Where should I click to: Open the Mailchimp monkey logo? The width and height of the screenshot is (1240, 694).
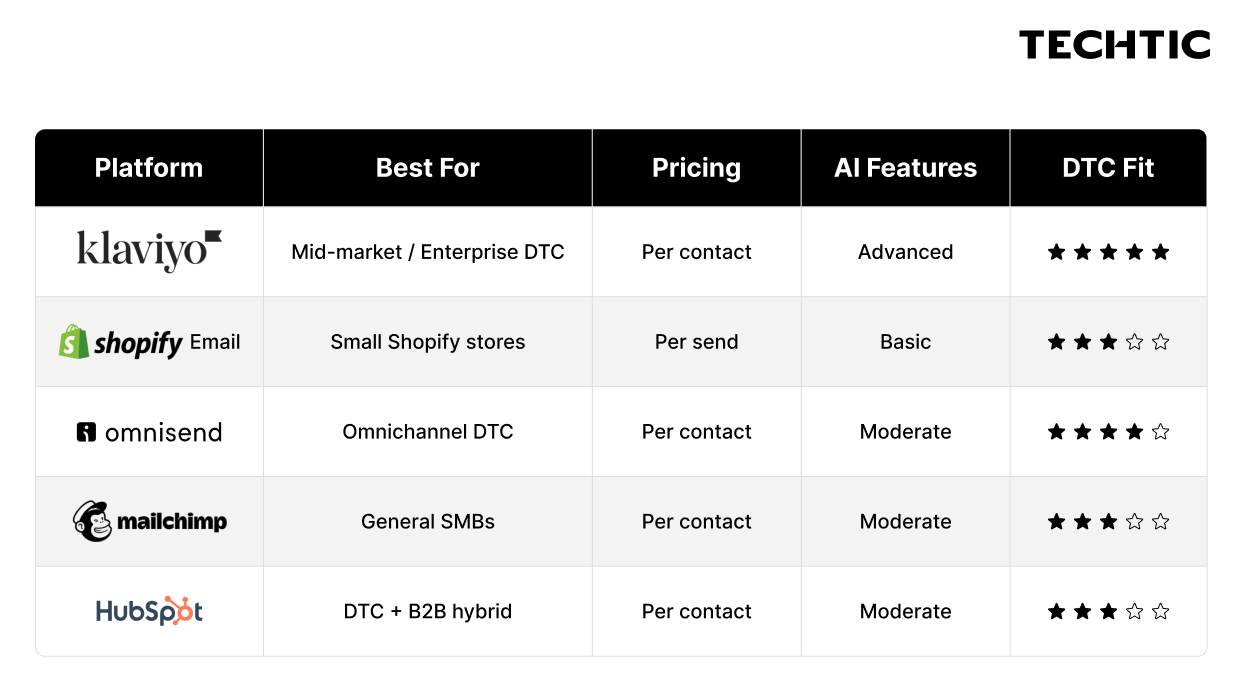point(91,521)
